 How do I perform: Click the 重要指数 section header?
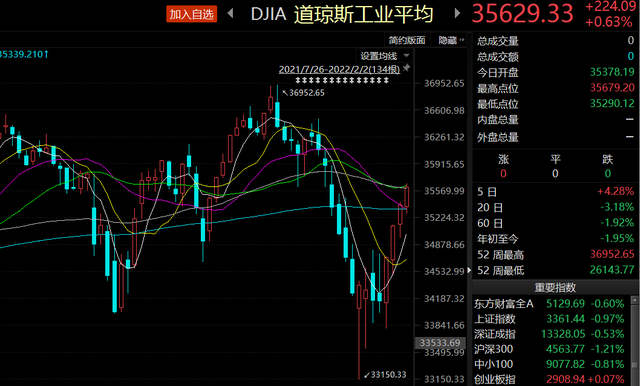[555, 287]
